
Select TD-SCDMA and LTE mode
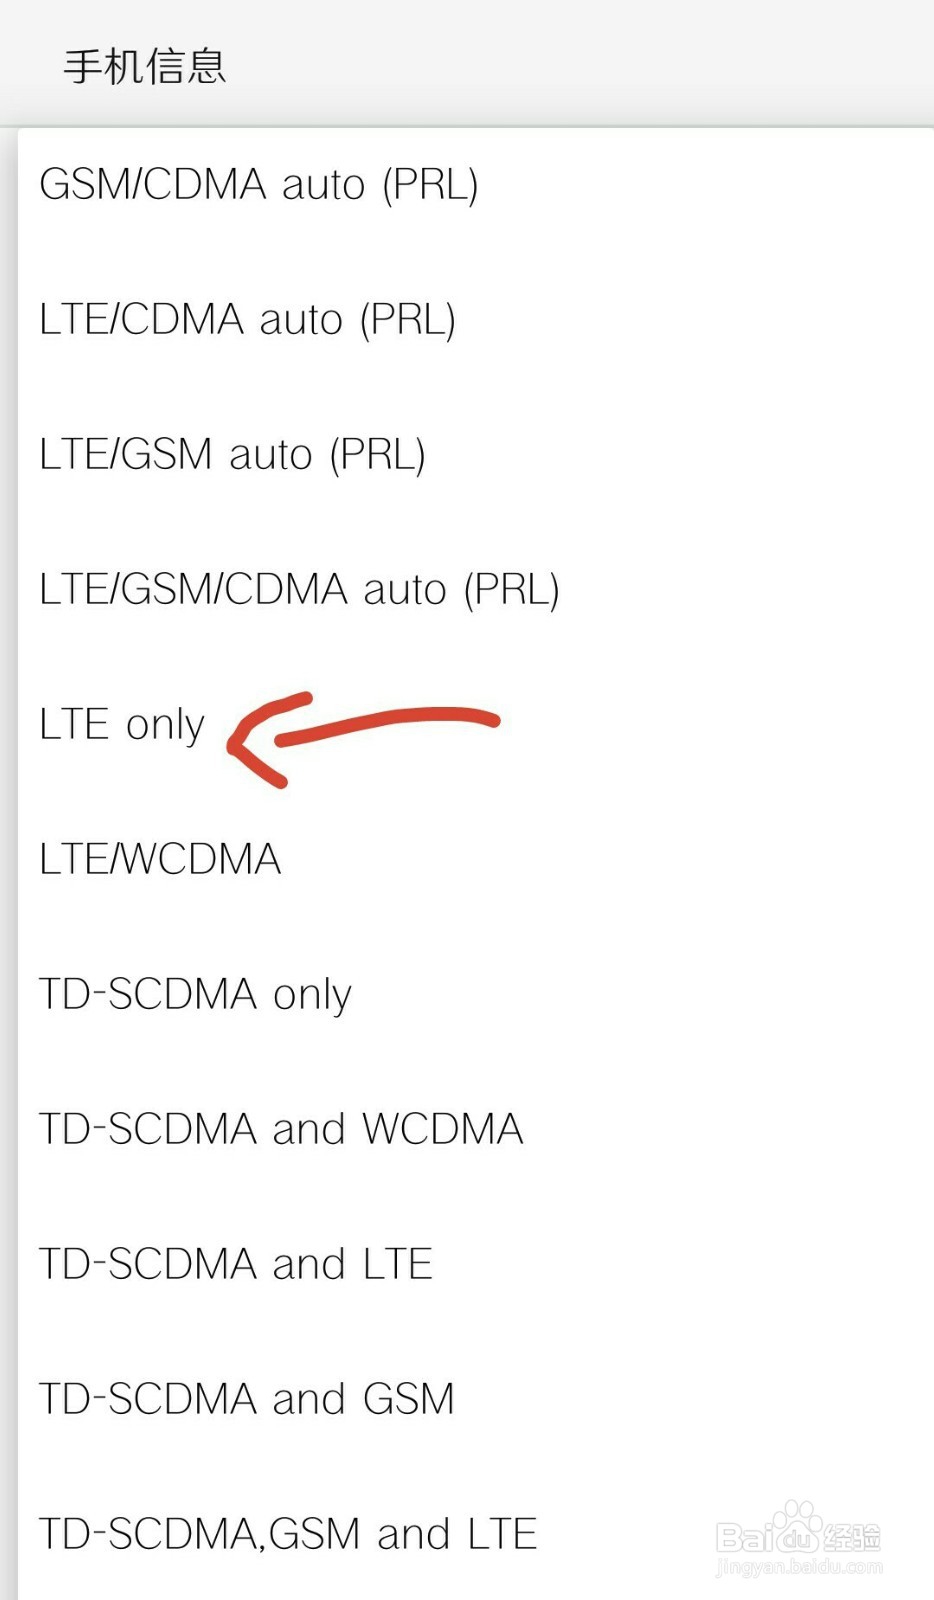tap(236, 1265)
